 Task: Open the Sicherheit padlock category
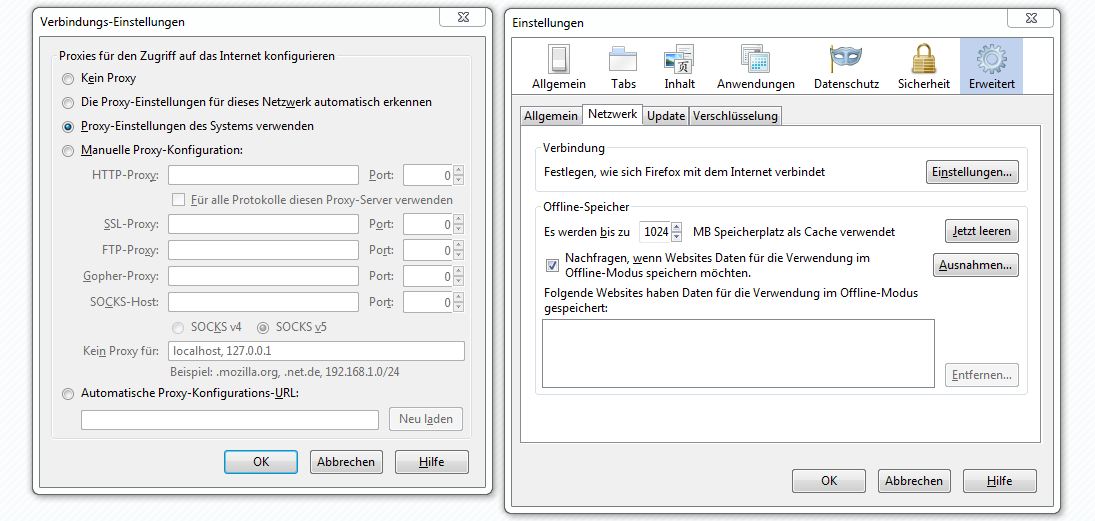coord(924,68)
